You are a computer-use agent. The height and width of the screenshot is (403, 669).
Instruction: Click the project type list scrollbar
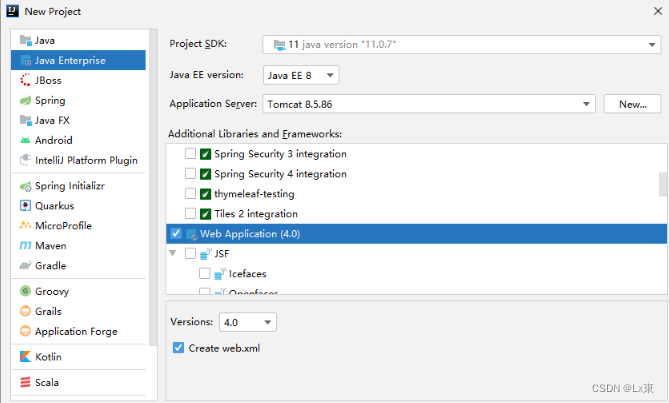coord(153,188)
